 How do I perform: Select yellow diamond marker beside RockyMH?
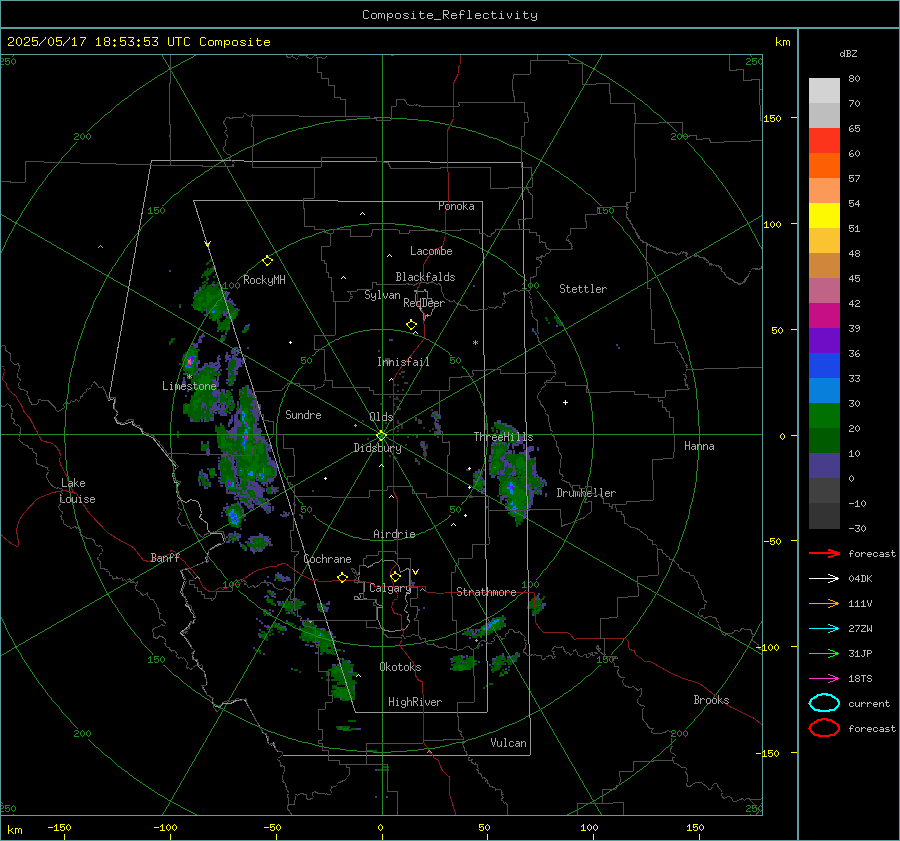[267, 261]
